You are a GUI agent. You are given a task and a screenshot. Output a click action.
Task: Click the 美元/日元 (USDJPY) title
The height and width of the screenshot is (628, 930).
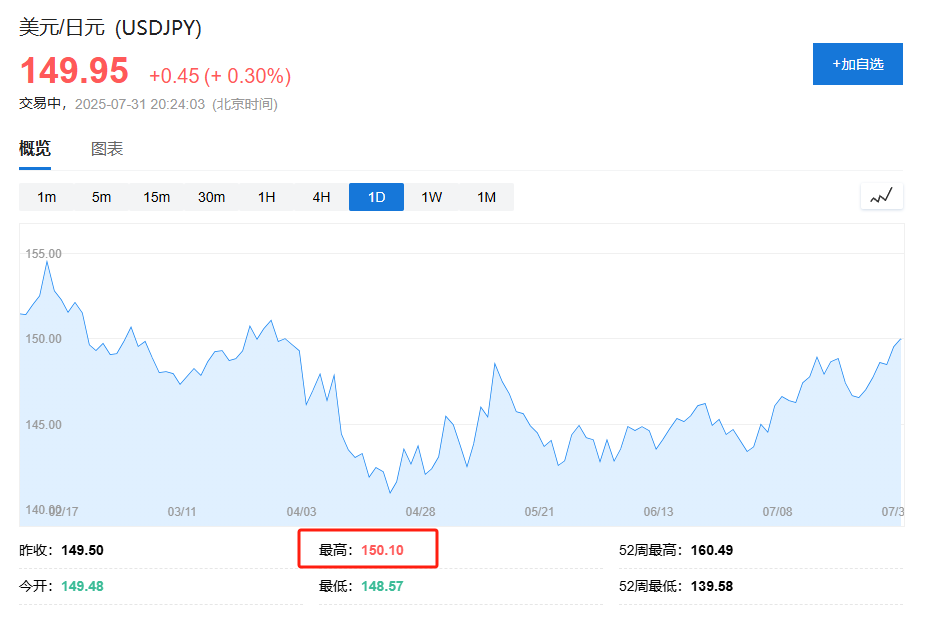110,28
